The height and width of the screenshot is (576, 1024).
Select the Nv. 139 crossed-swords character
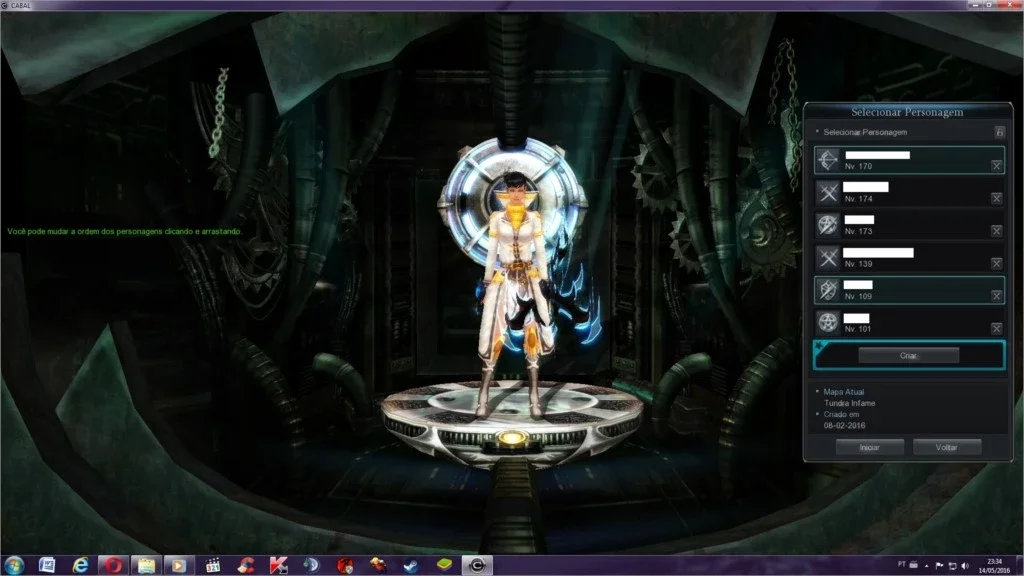(909, 257)
